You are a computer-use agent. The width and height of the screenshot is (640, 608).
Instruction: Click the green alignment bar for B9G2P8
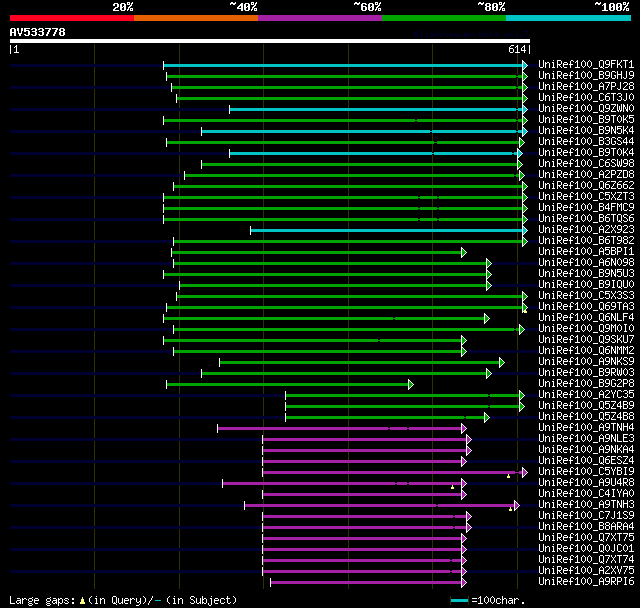(288, 384)
